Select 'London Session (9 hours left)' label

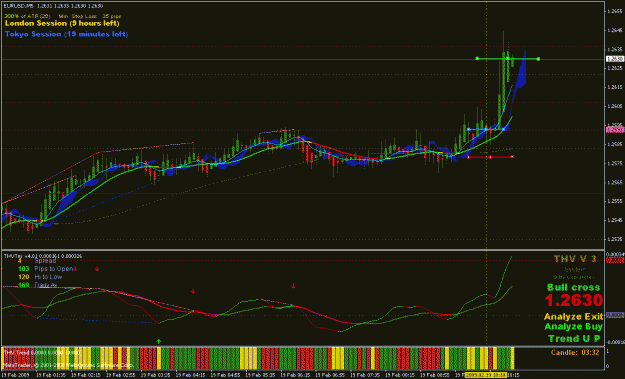[x=62, y=24]
